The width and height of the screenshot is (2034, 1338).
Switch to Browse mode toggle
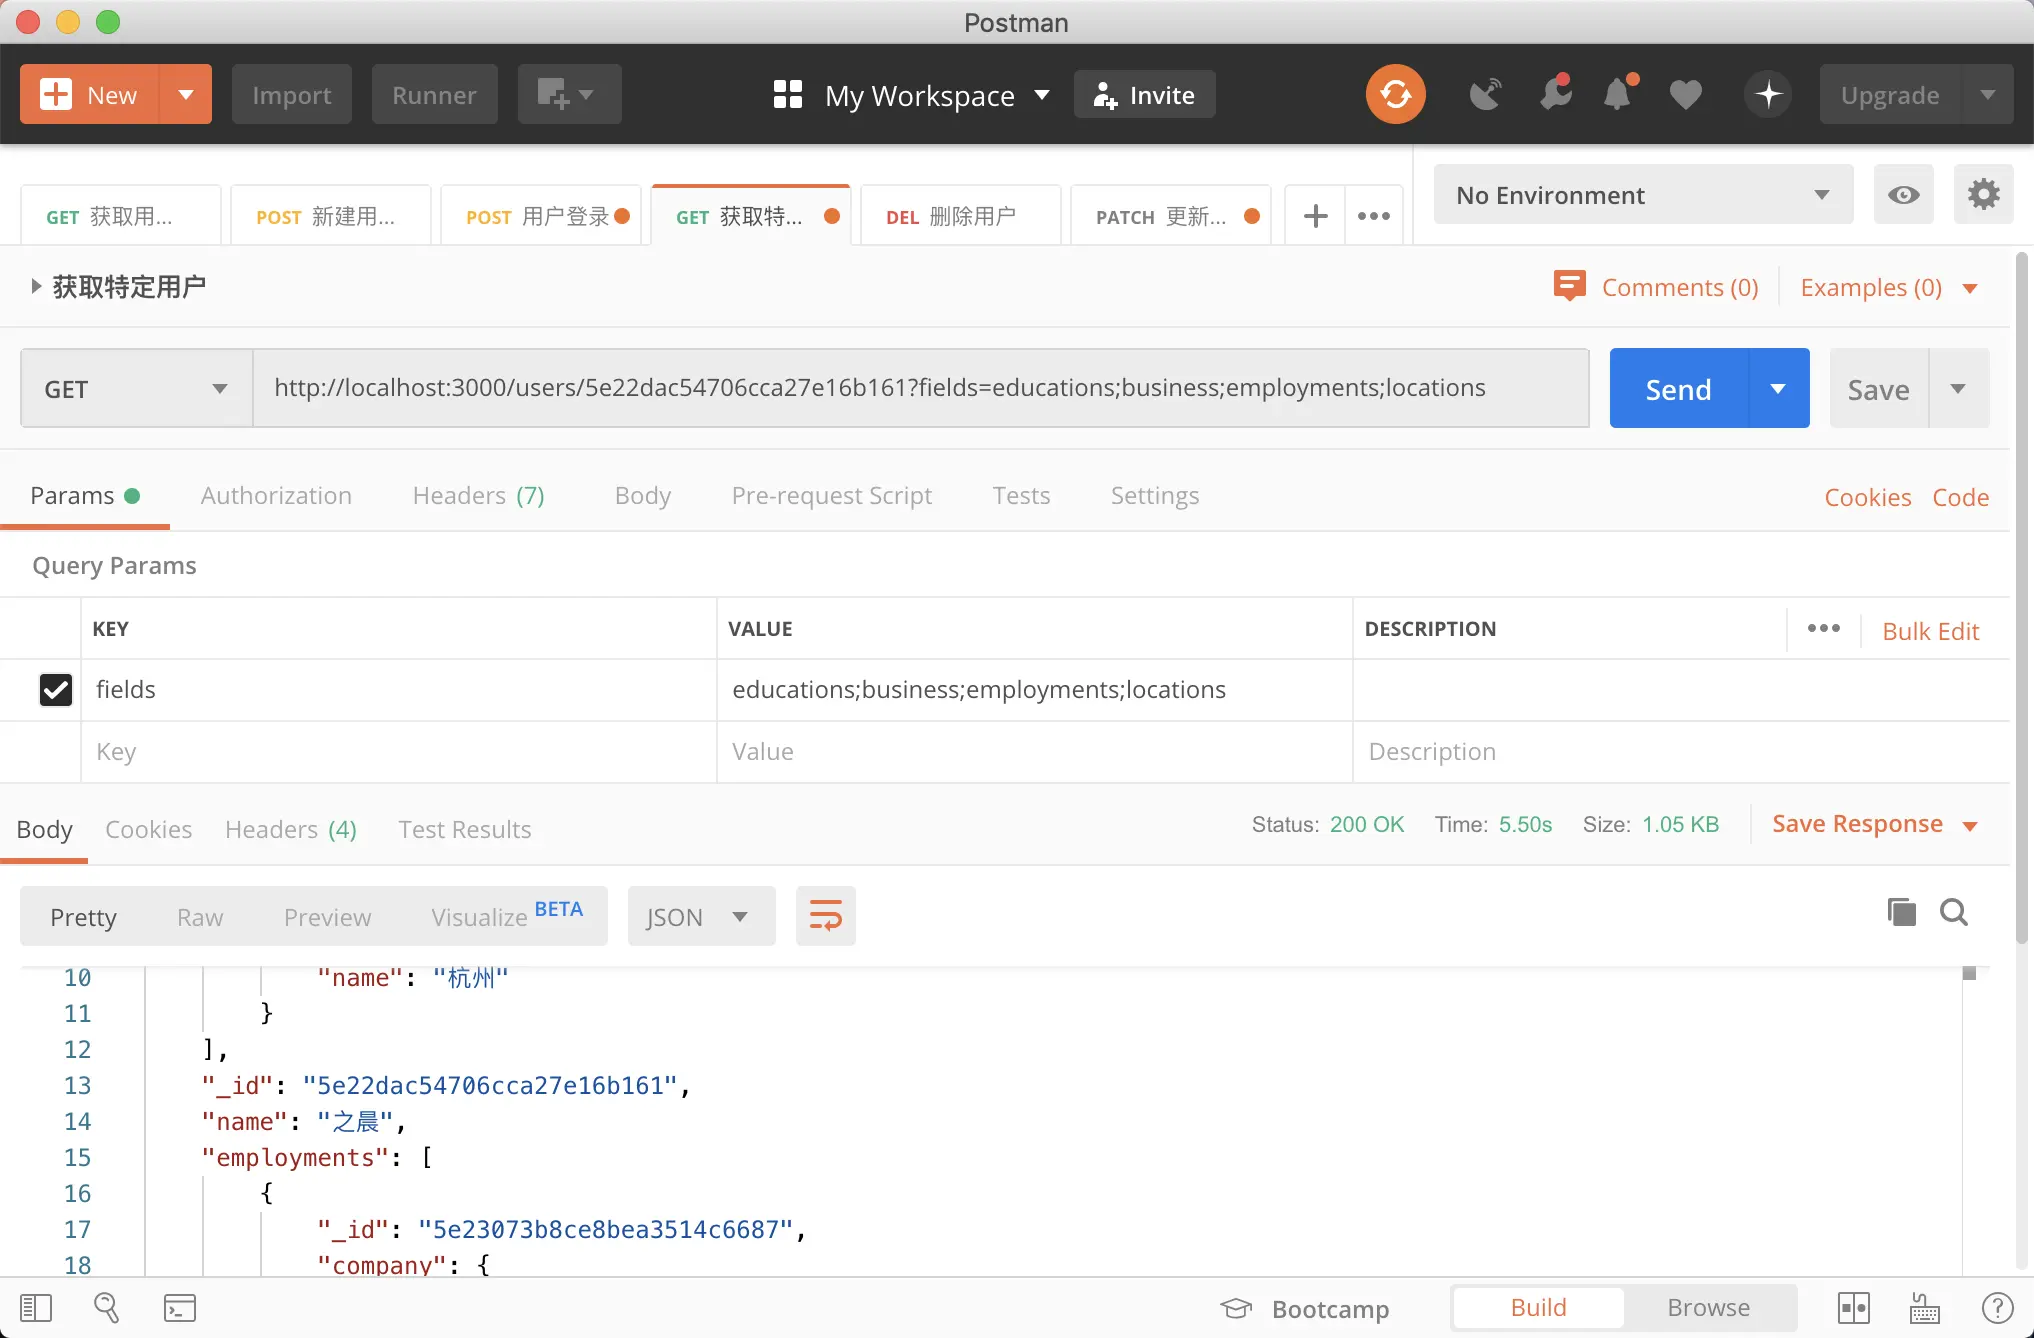pyautogui.click(x=1708, y=1308)
